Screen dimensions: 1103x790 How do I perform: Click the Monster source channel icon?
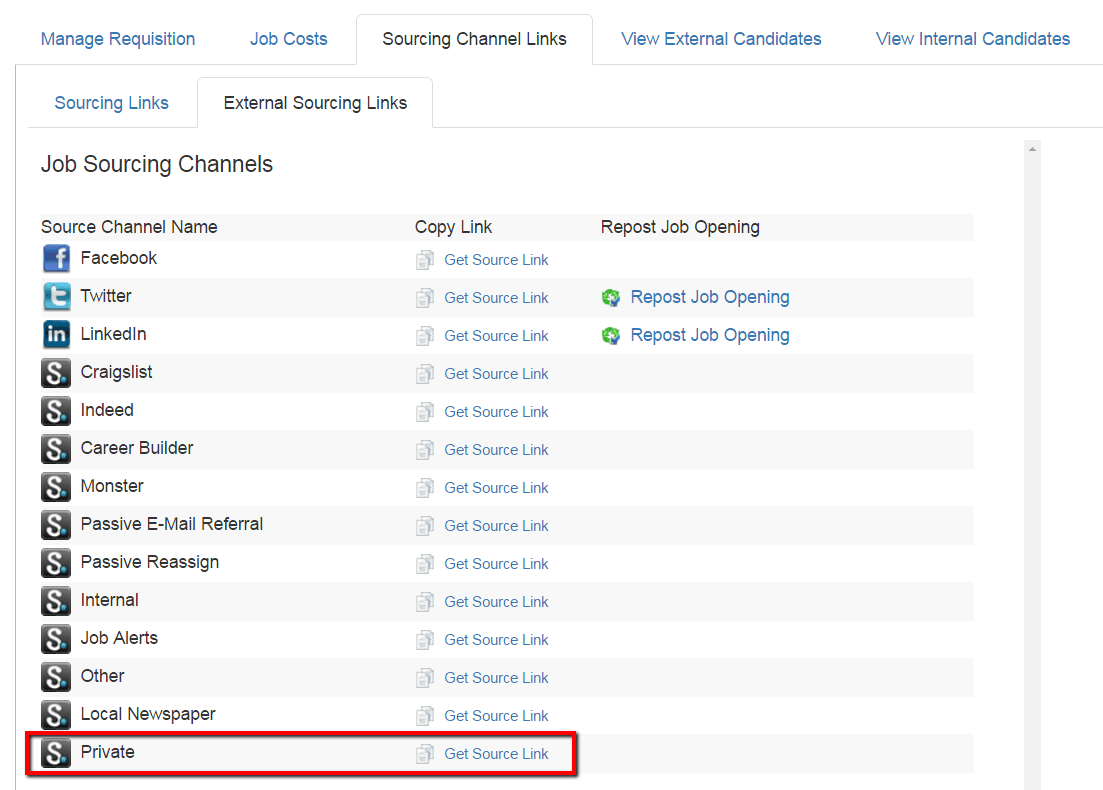click(56, 487)
